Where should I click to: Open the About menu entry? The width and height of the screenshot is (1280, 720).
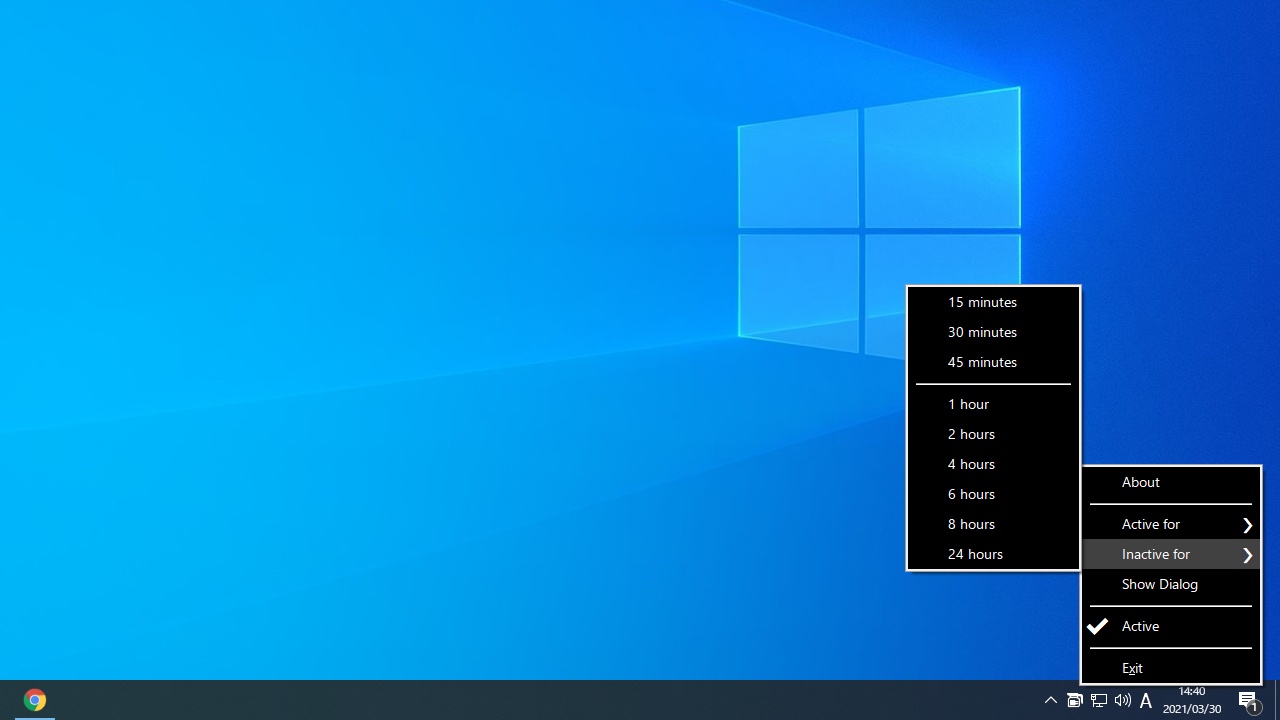point(1171,483)
